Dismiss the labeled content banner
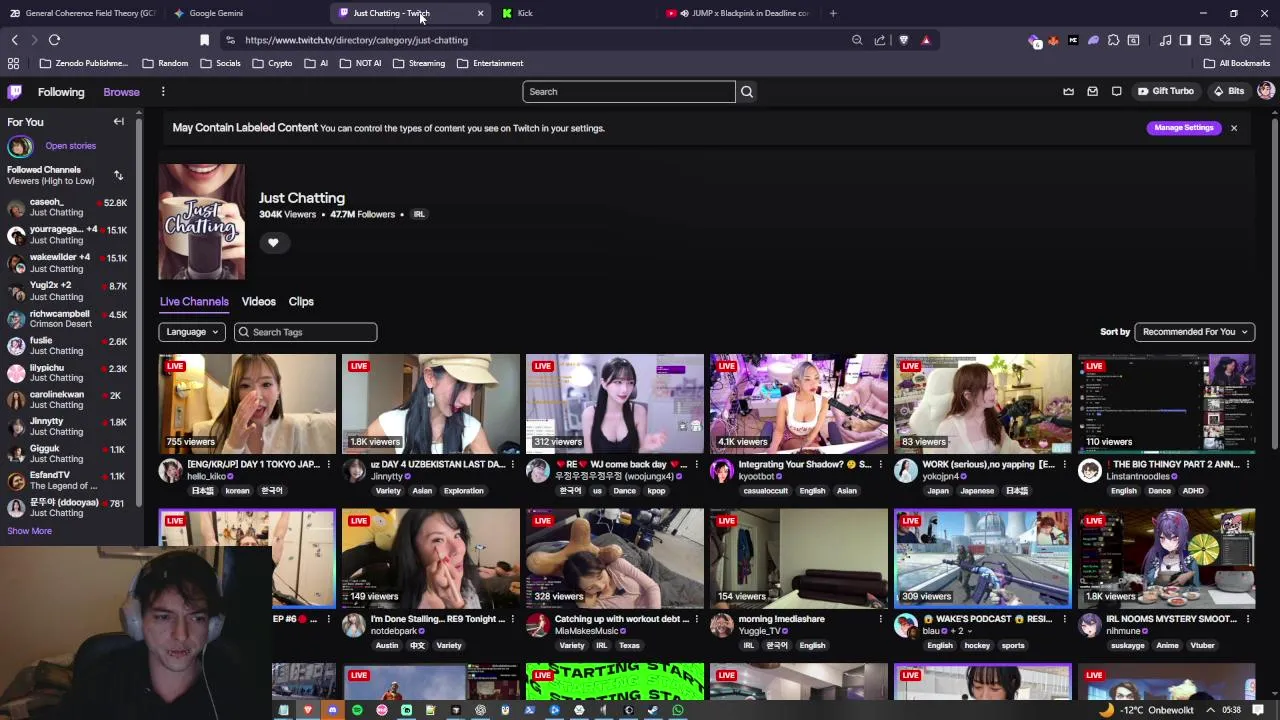 [x=1234, y=128]
